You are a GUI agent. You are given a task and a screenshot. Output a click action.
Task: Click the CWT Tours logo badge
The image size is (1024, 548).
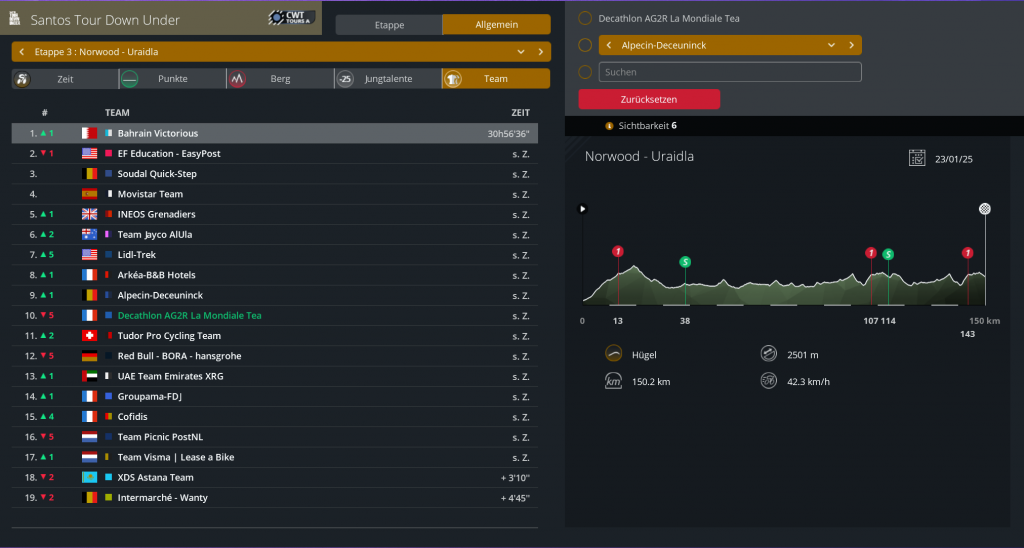tap(292, 18)
